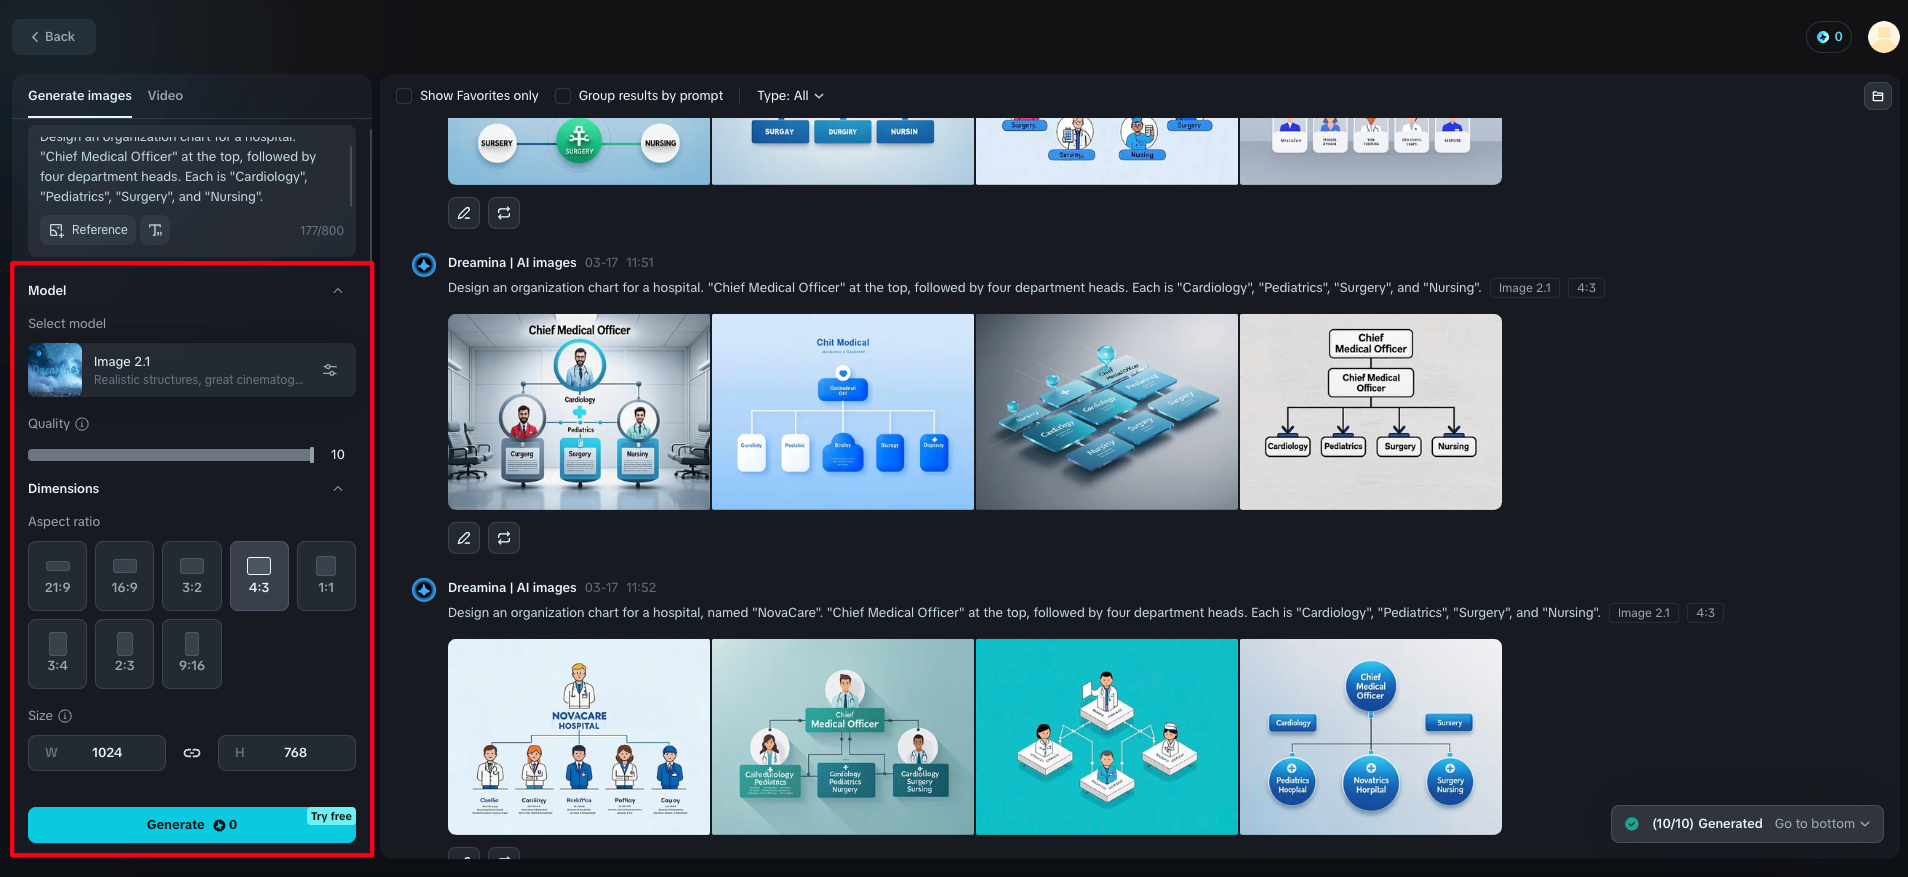The image size is (1908, 877).
Task: Click the edit pencil icon above the 11:52 entry
Action: point(464,538)
